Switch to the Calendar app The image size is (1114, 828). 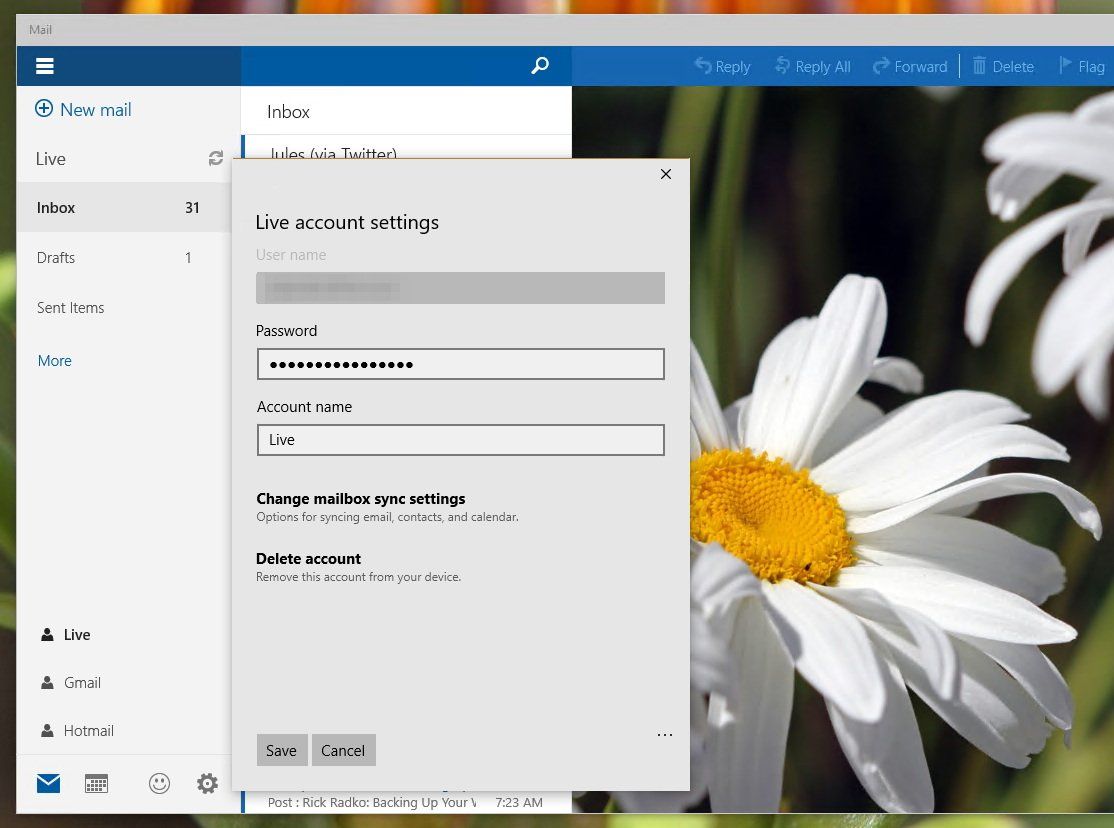[96, 783]
